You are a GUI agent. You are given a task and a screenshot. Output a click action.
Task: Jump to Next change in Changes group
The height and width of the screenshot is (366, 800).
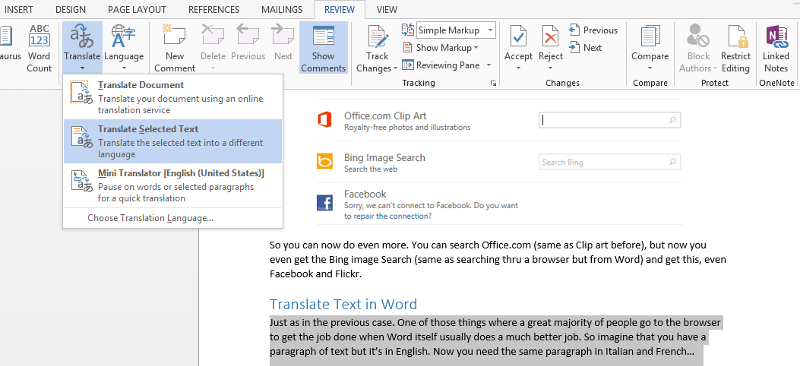pos(586,47)
